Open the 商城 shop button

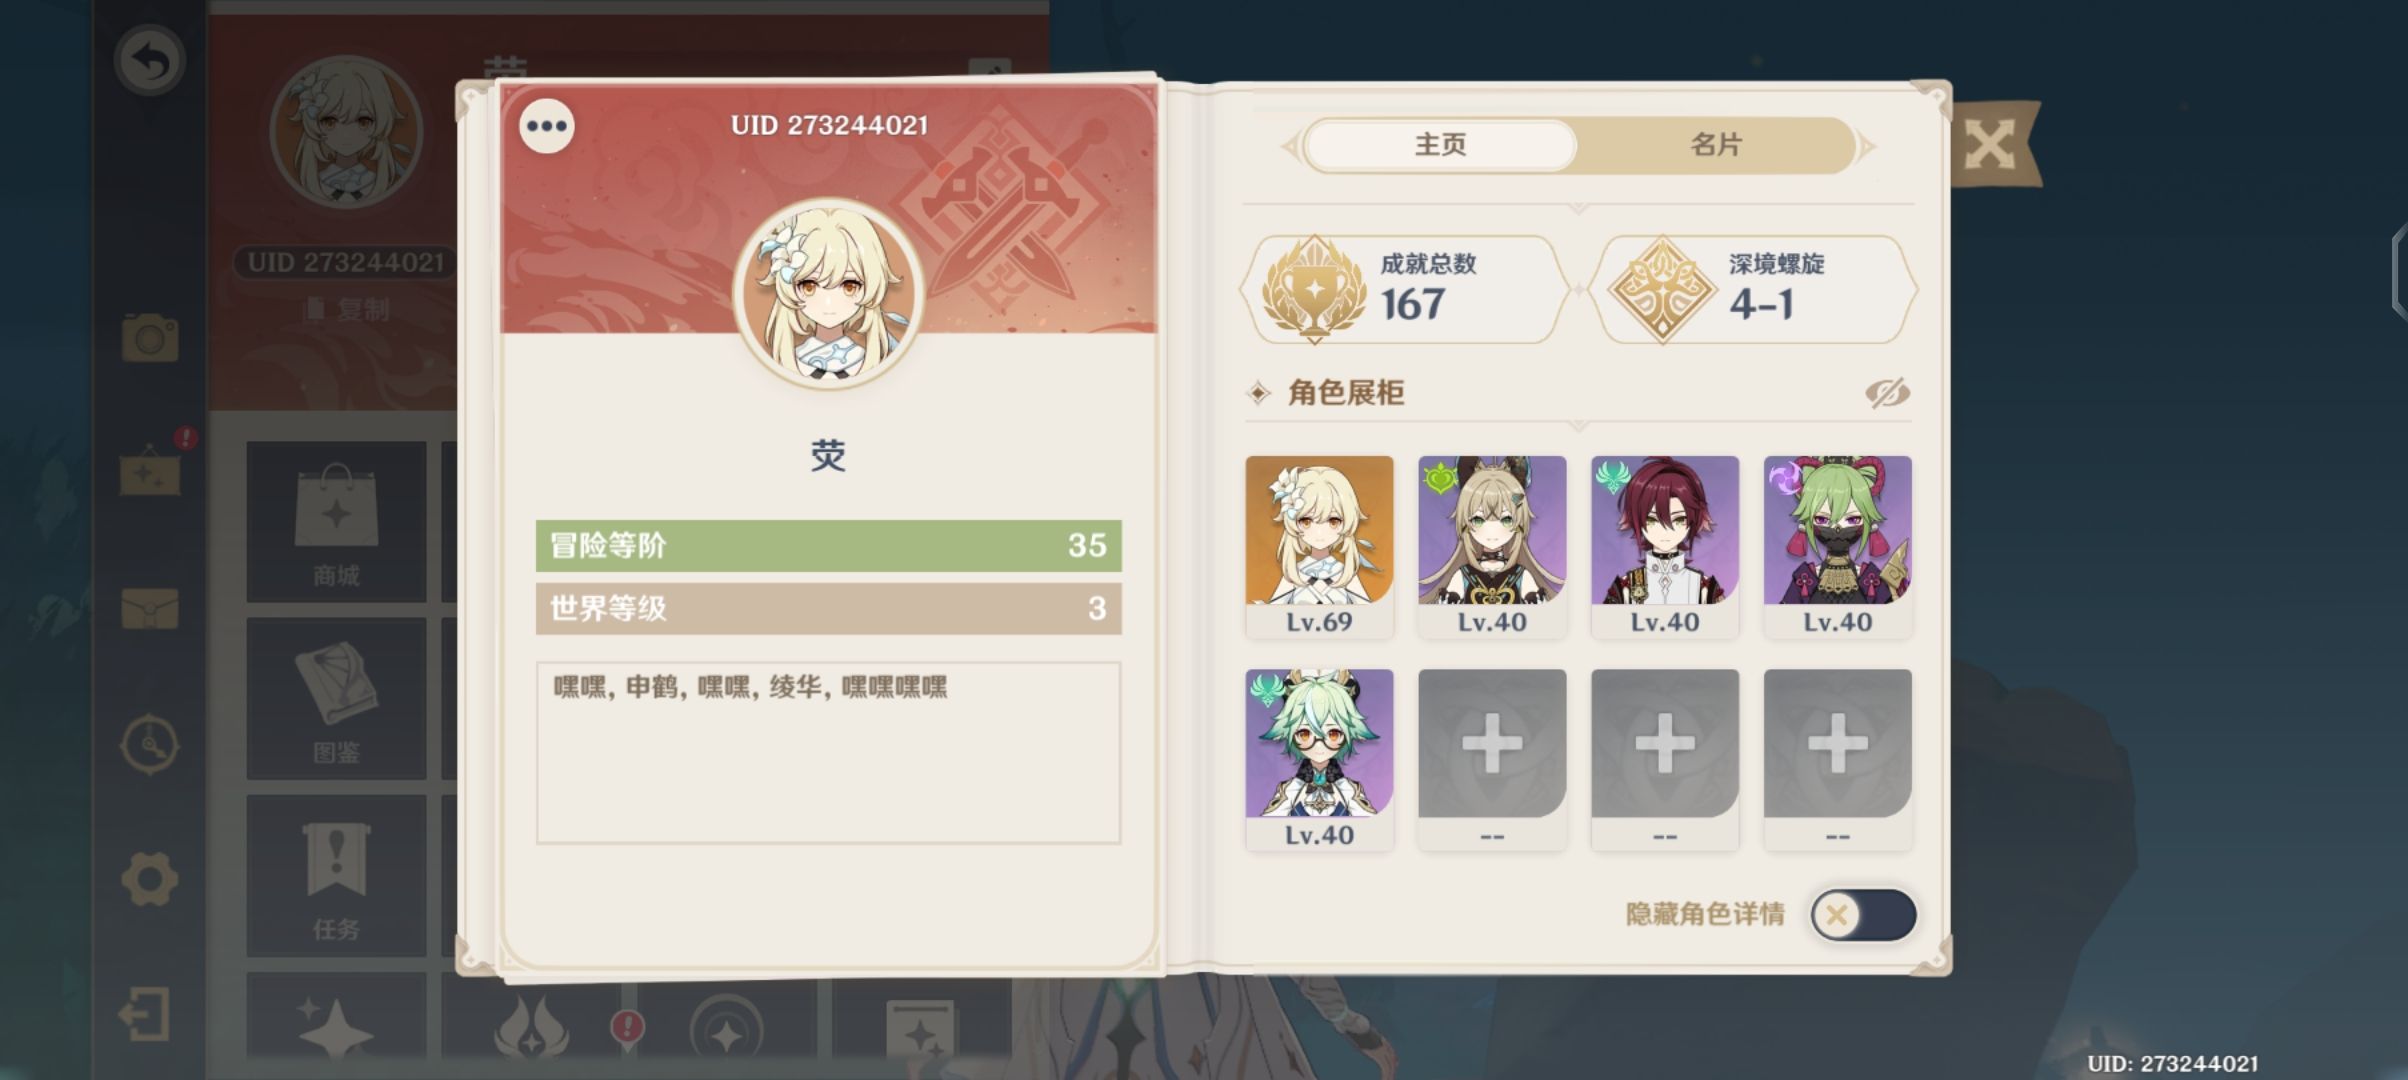(337, 523)
